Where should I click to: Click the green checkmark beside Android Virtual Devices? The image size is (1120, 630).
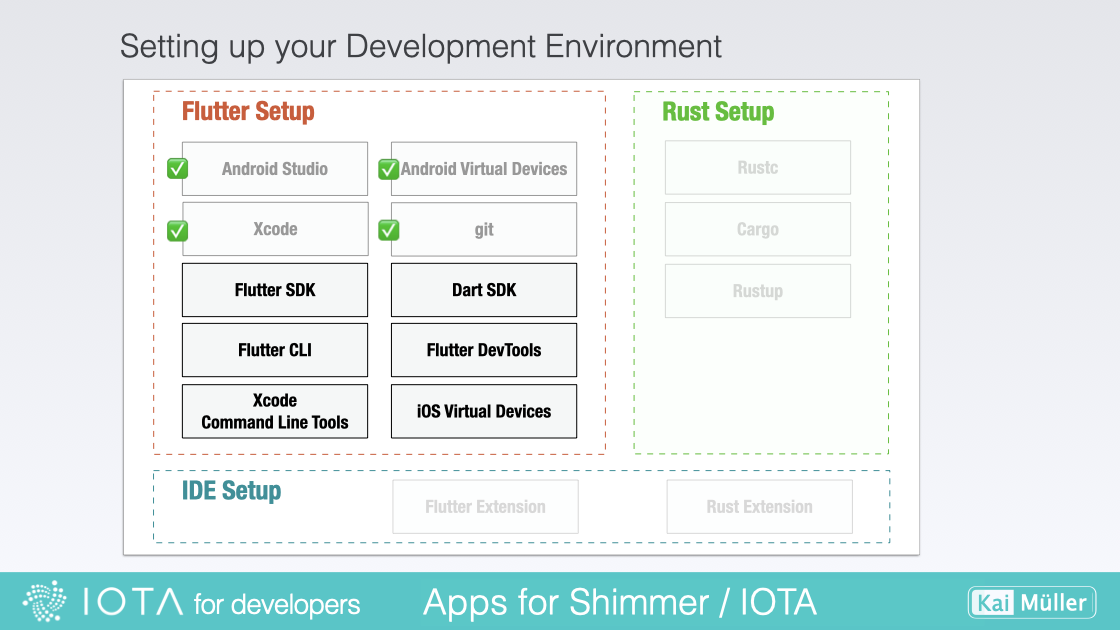388,169
